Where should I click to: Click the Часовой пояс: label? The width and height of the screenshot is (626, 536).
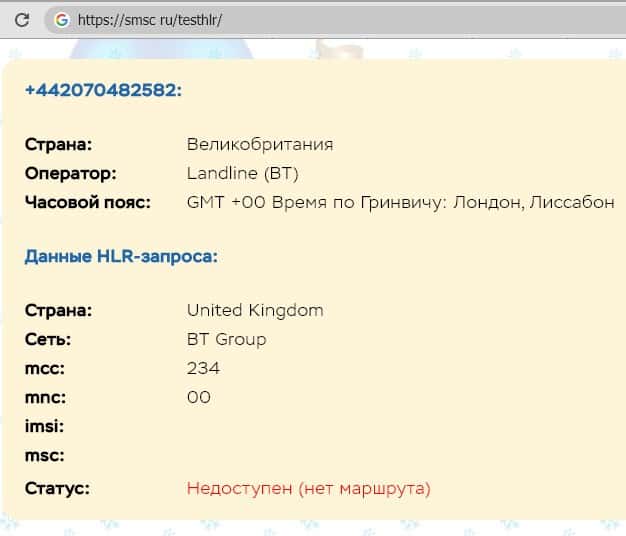(88, 202)
